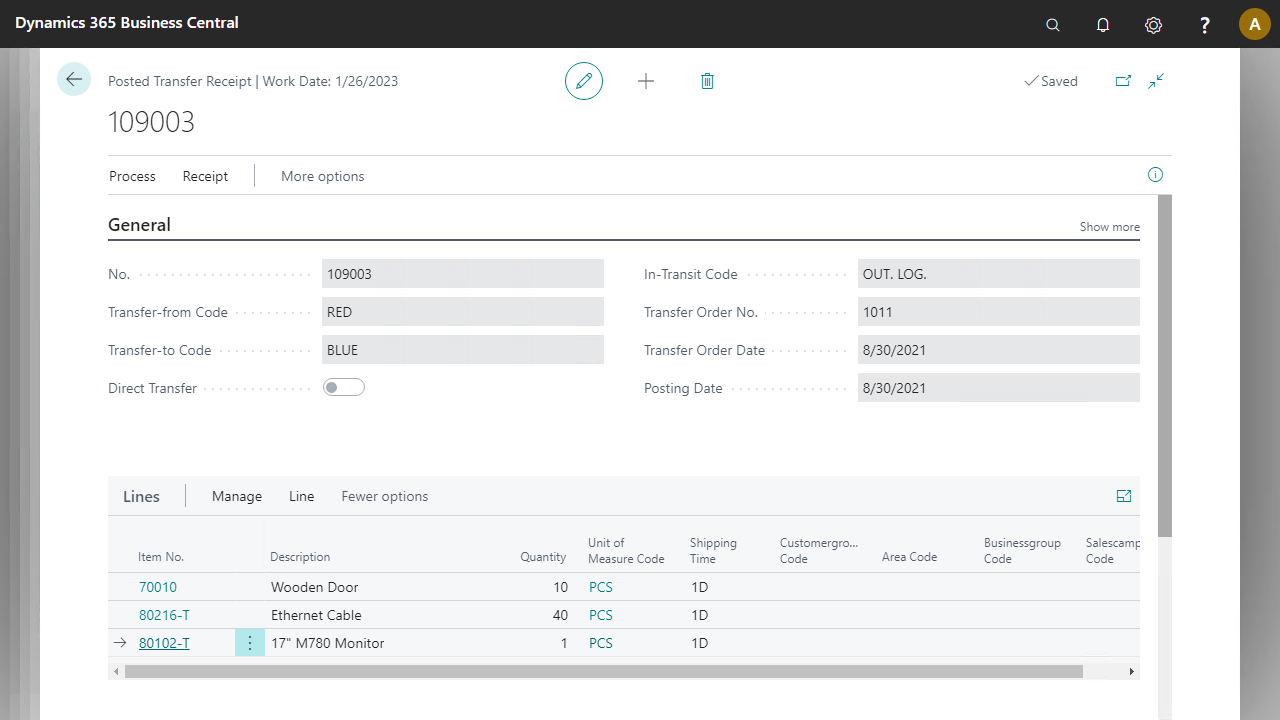Image resolution: width=1280 pixels, height=720 pixels.
Task: Maximize the Lines part icon
Action: [1124, 496]
